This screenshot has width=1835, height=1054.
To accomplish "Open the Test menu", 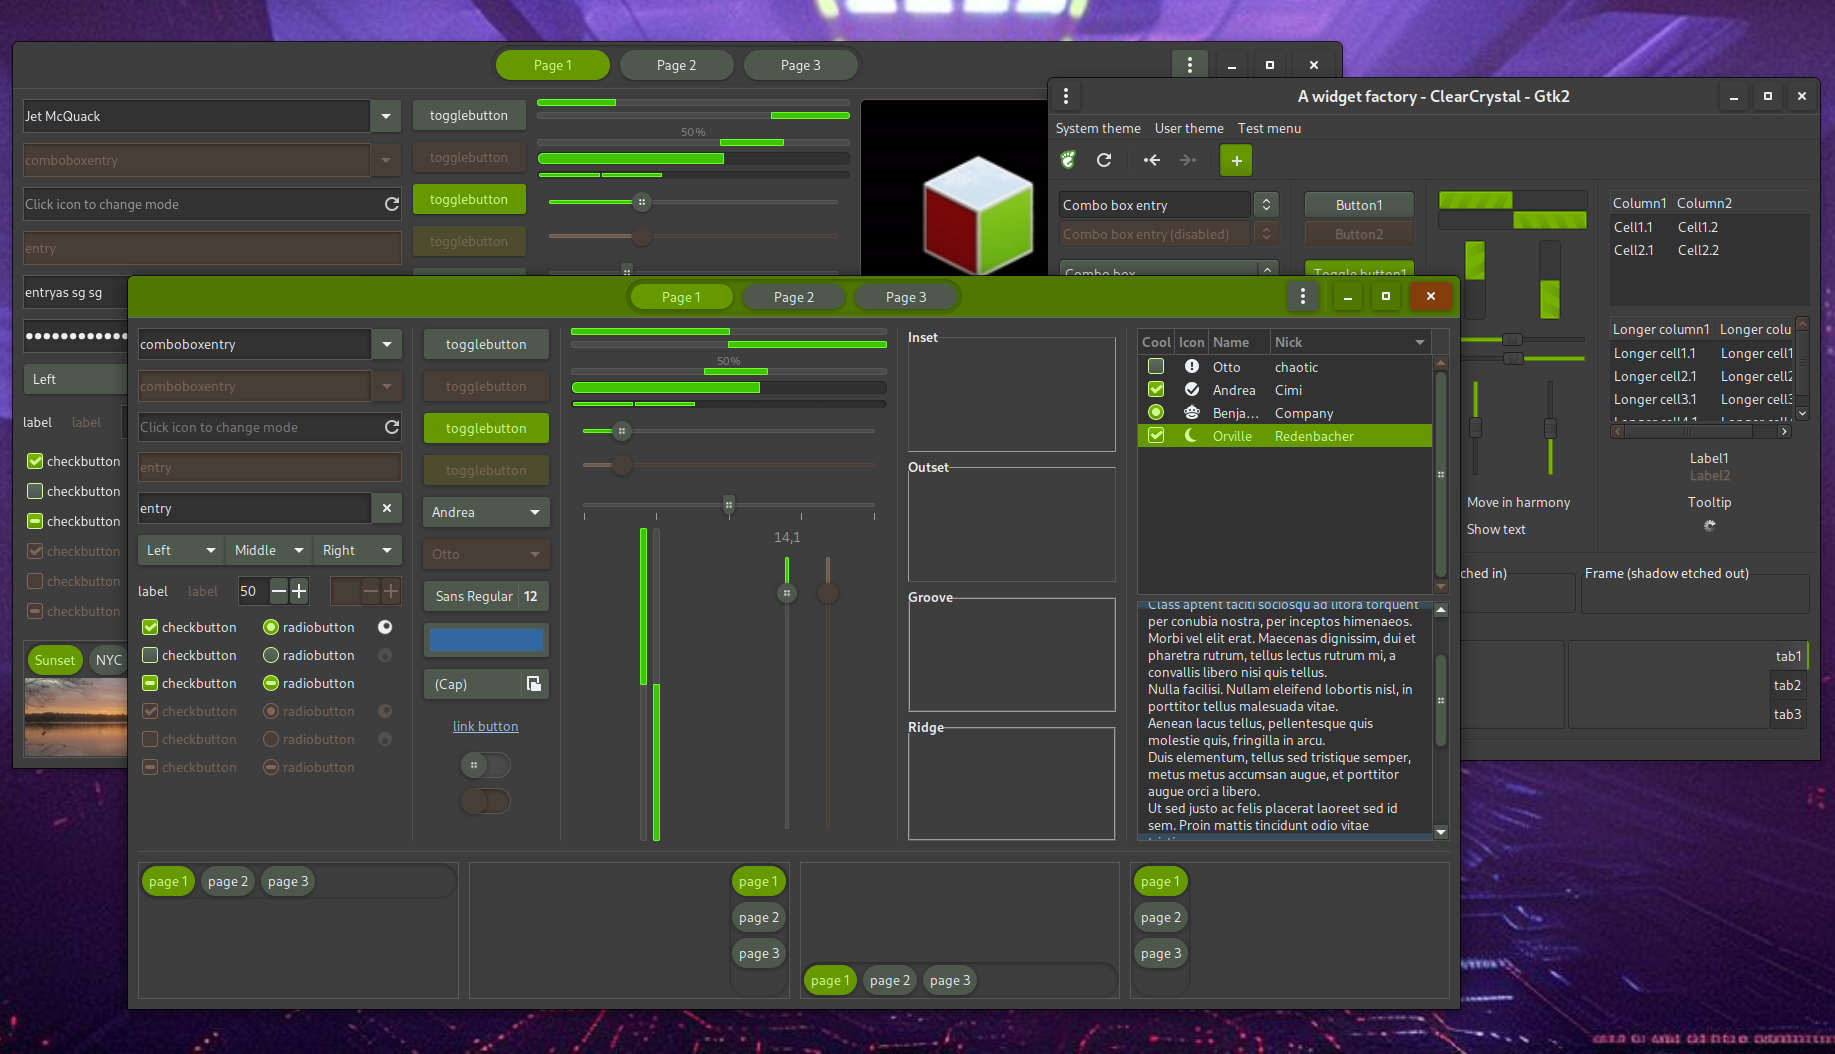I will [x=1269, y=128].
